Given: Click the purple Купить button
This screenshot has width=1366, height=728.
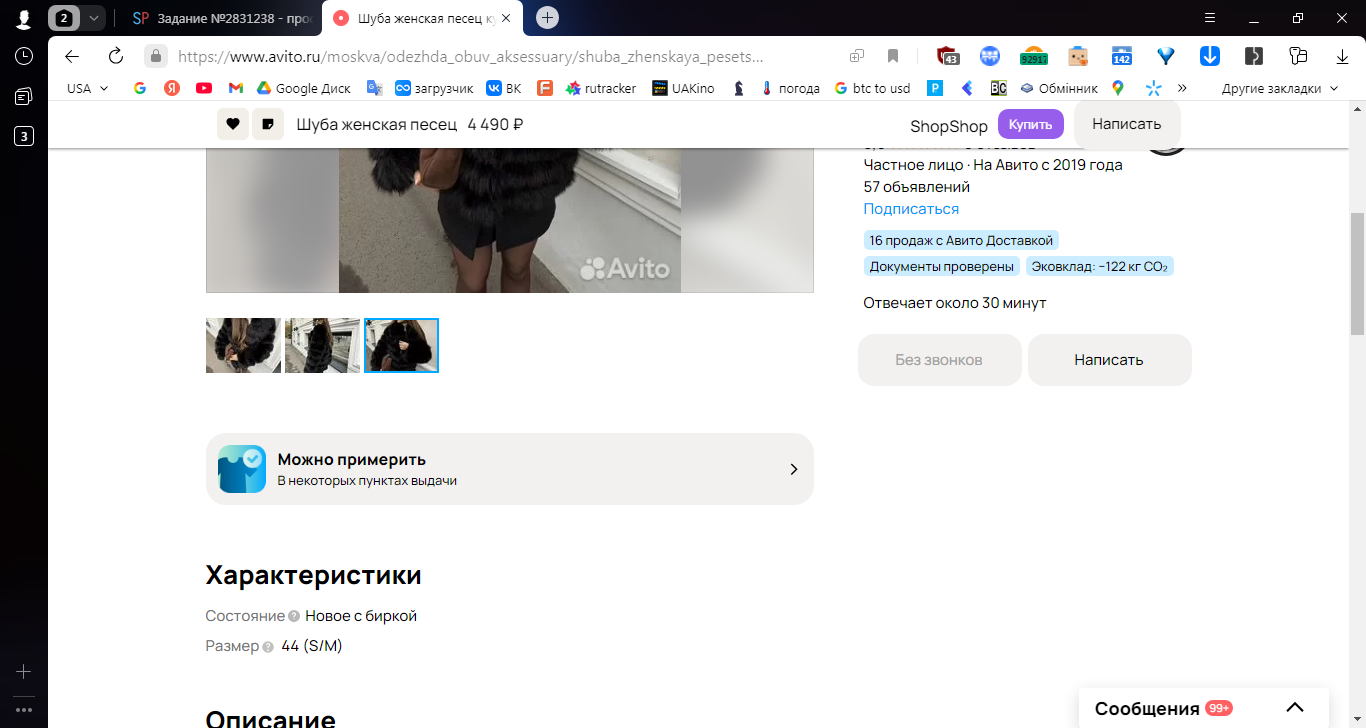Looking at the screenshot, I should (x=1030, y=124).
